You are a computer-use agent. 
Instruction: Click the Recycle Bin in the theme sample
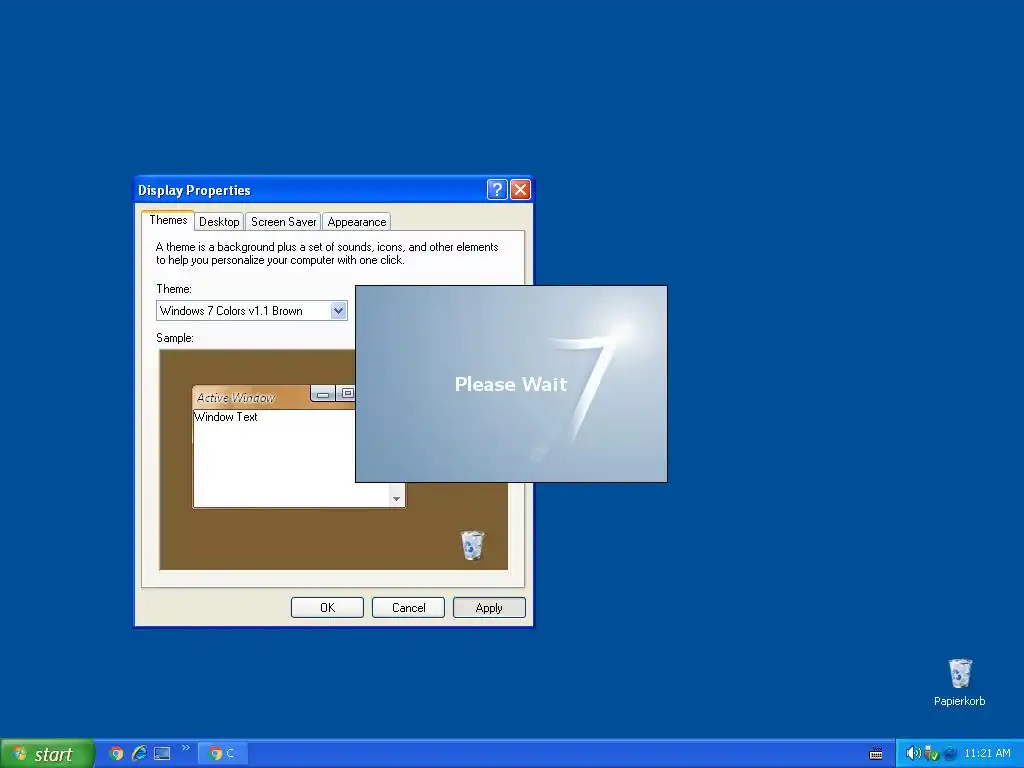(x=472, y=545)
